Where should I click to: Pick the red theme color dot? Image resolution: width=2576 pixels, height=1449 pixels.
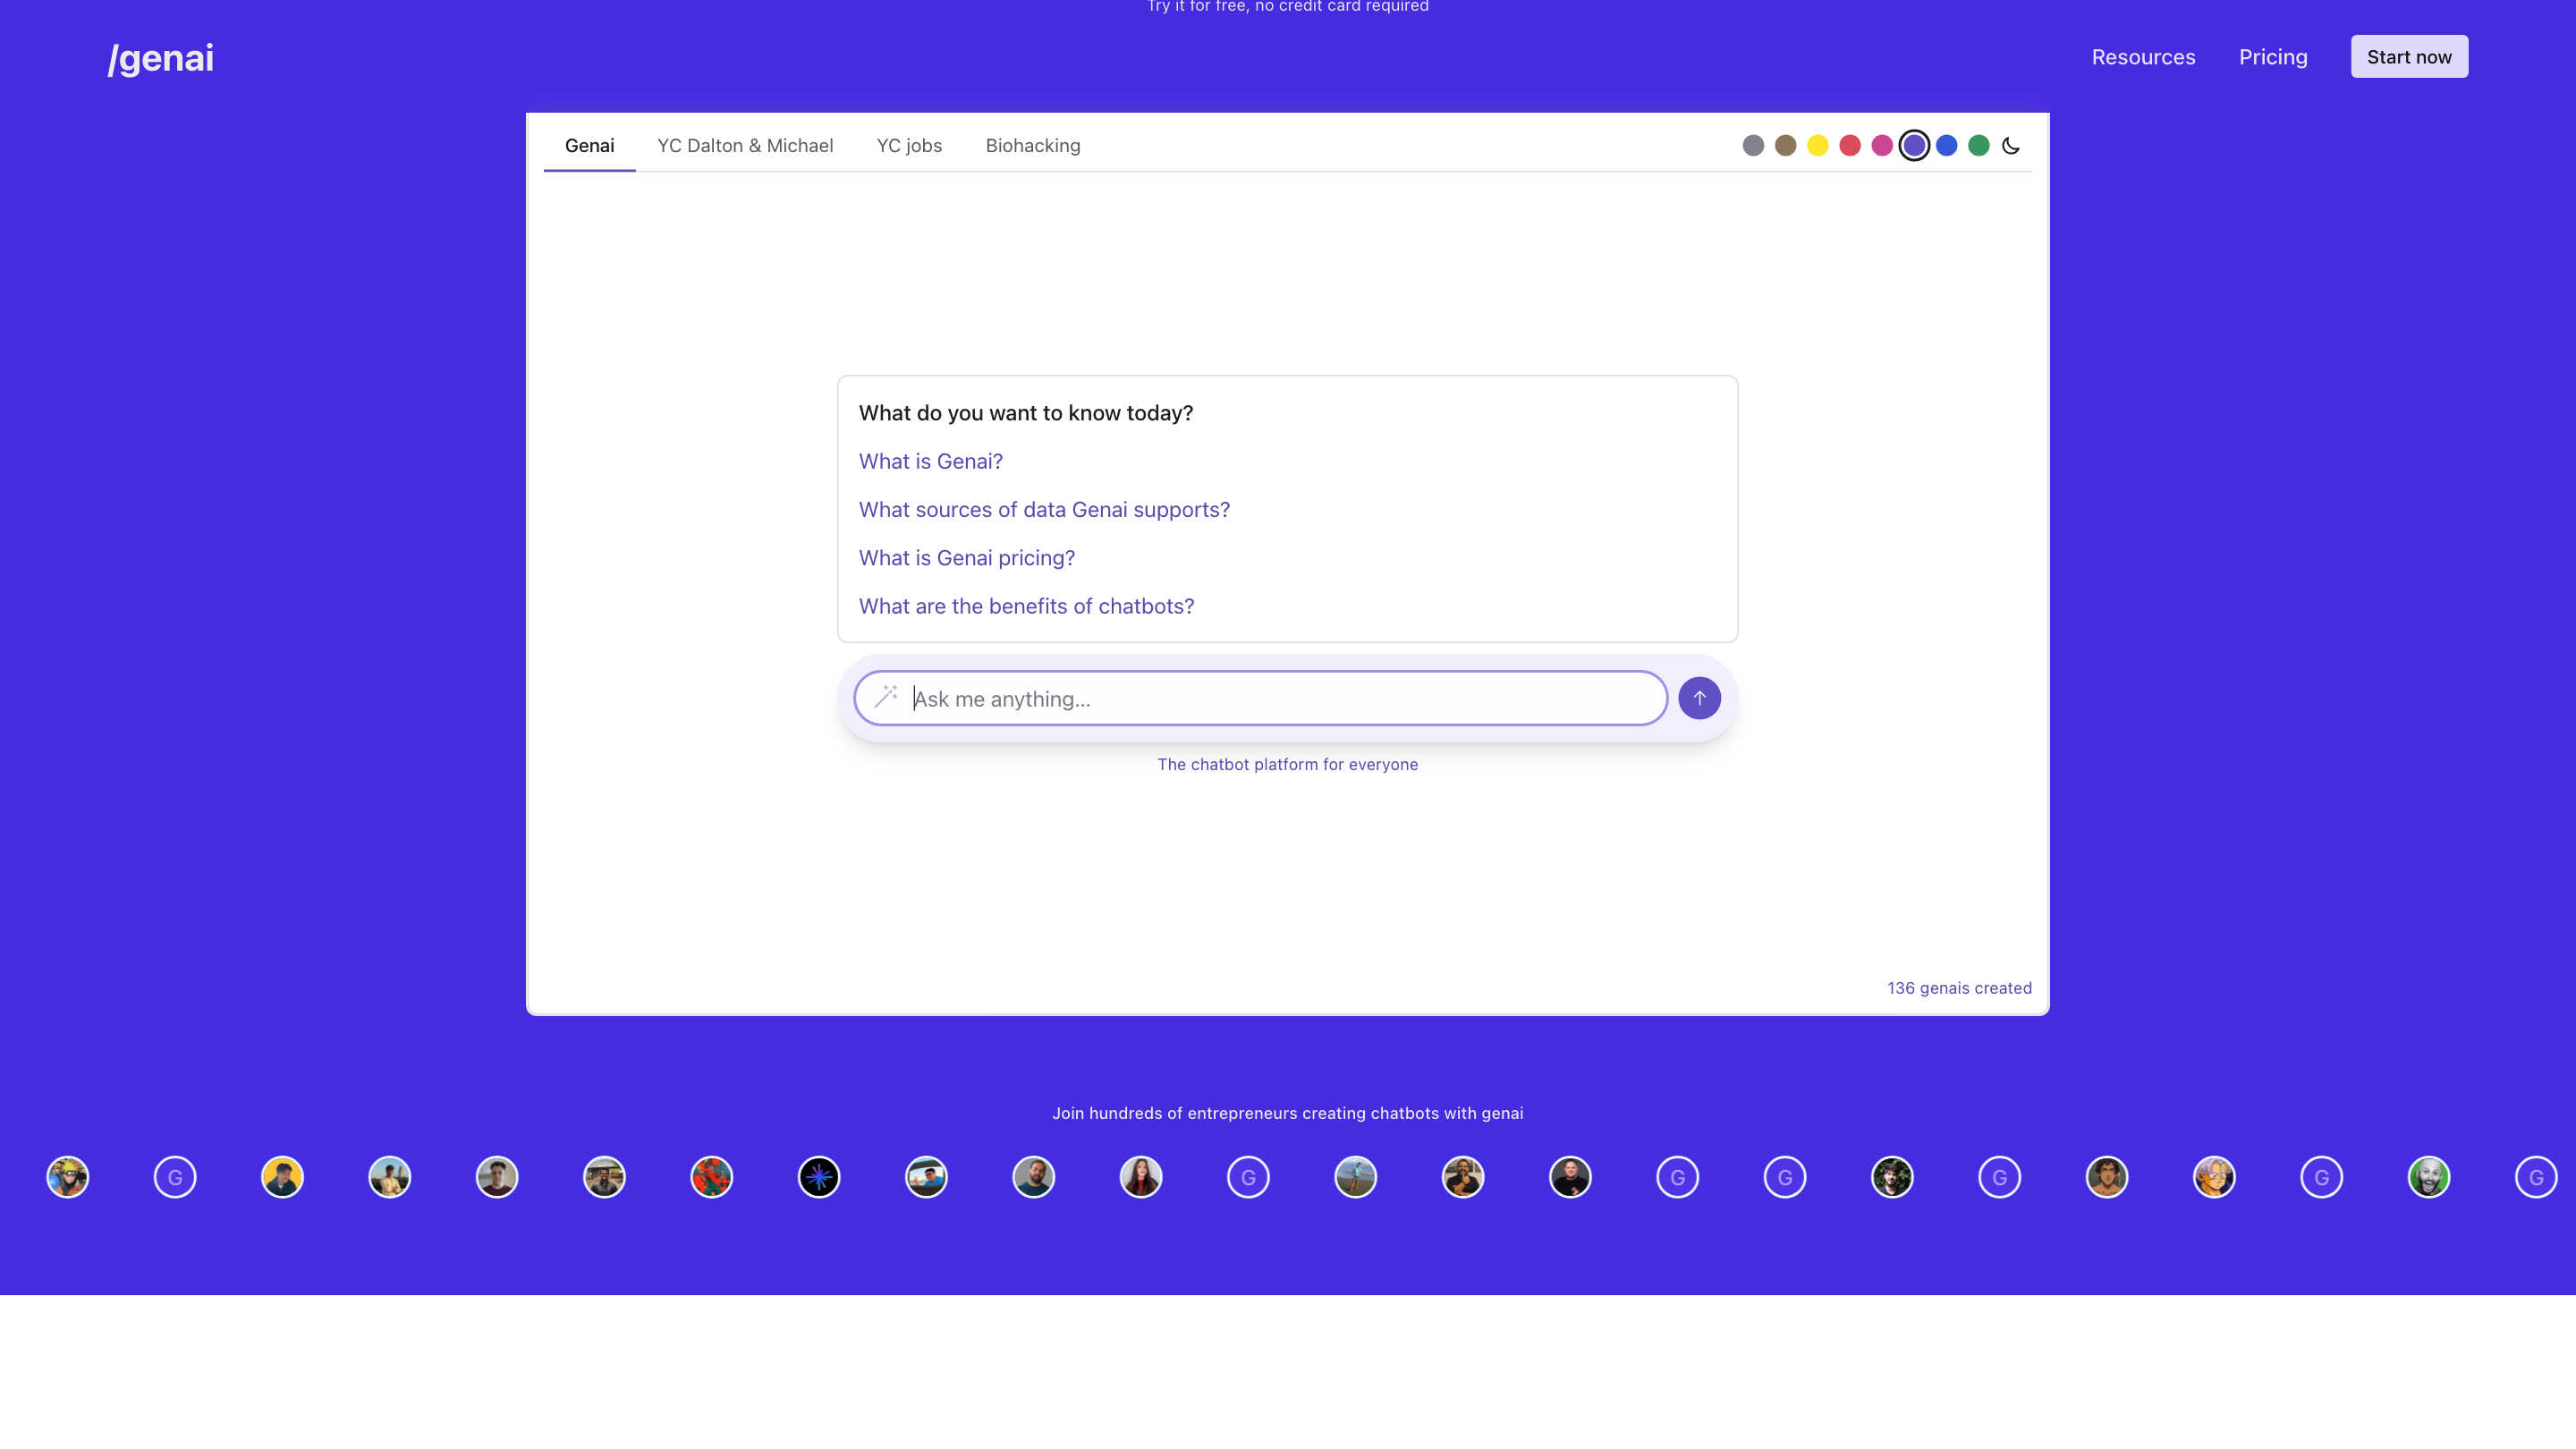(x=1850, y=146)
